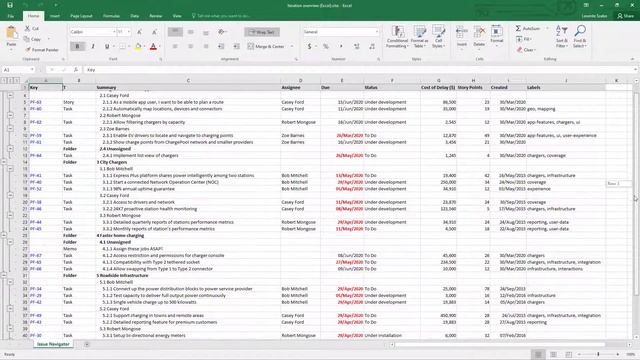The image size is (640, 360).
Task: Click the Insert Function fx icon
Action: (76, 70)
